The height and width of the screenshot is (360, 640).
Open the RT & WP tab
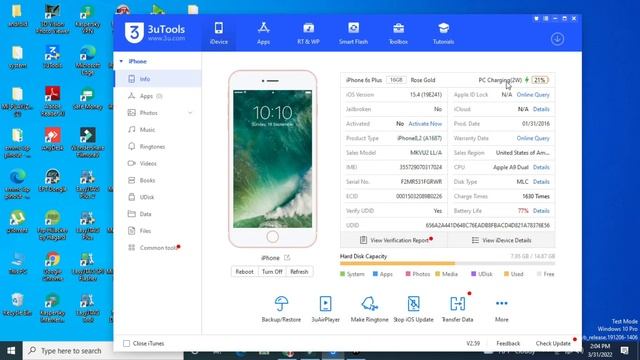[x=308, y=33]
